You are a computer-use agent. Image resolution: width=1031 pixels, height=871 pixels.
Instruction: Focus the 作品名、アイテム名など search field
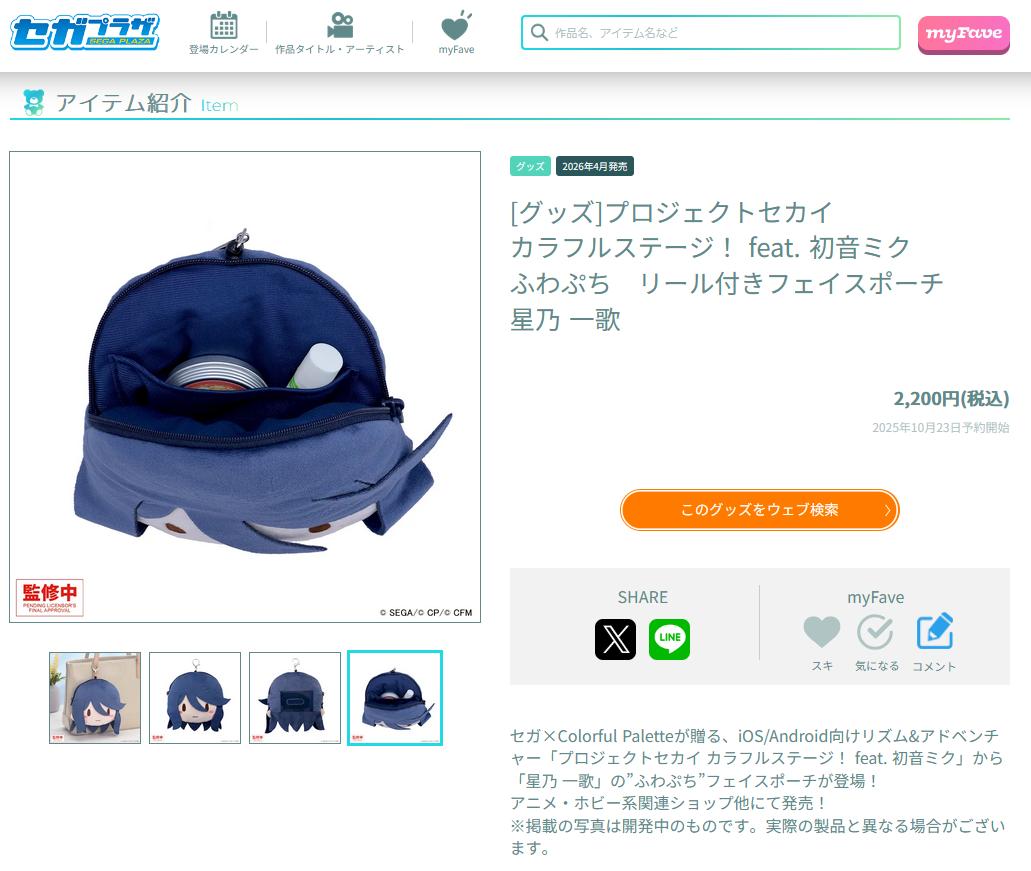point(711,32)
